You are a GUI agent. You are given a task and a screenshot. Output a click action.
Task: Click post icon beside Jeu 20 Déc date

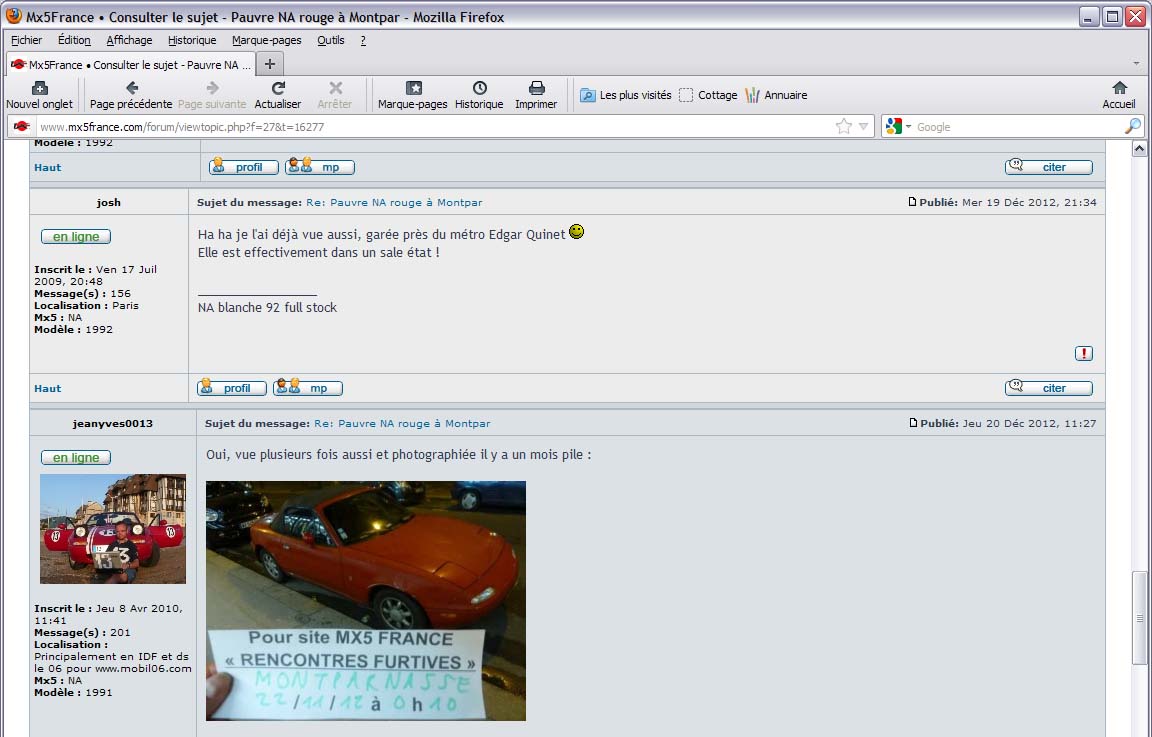[x=913, y=423]
